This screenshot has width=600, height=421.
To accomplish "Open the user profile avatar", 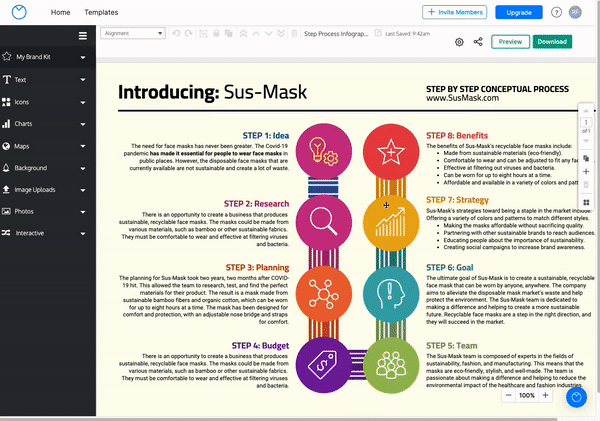I will [x=575, y=12].
